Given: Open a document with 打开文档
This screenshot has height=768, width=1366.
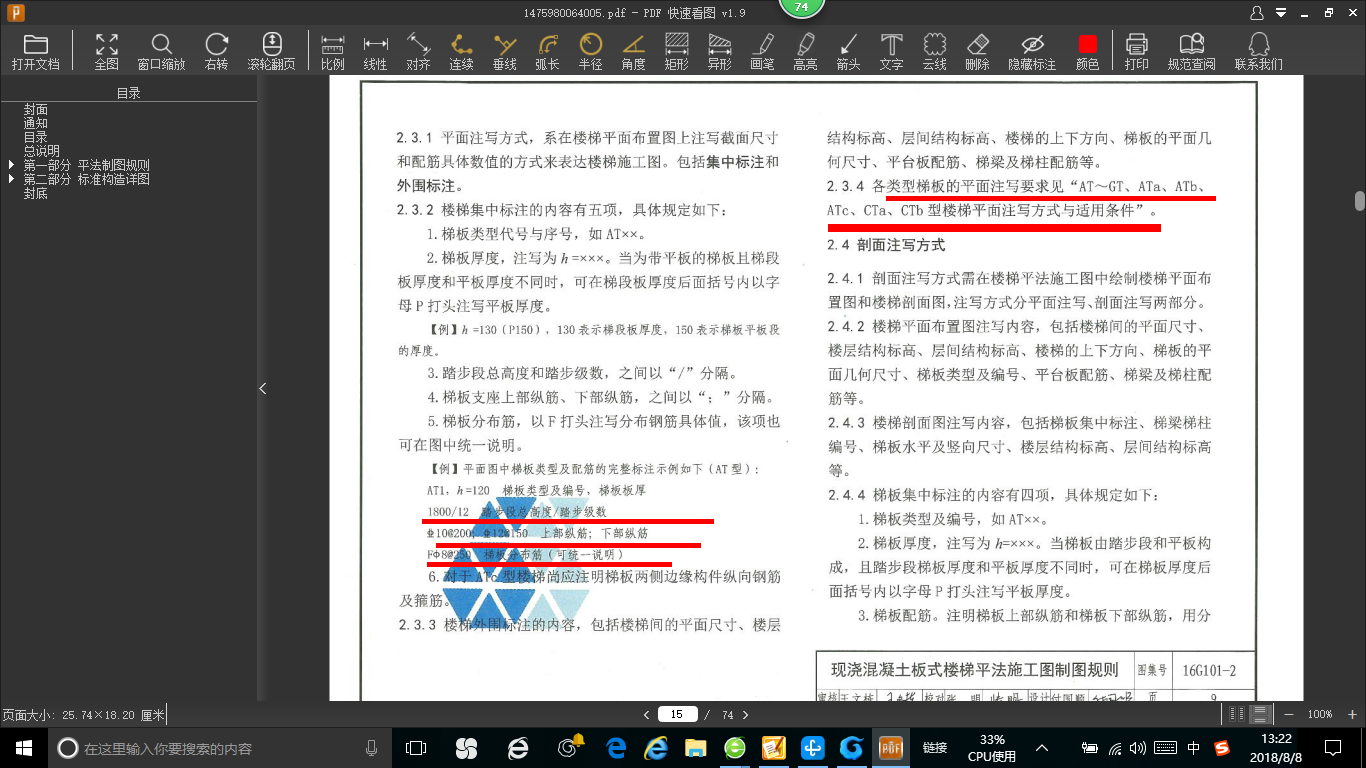Looking at the screenshot, I should (36, 51).
